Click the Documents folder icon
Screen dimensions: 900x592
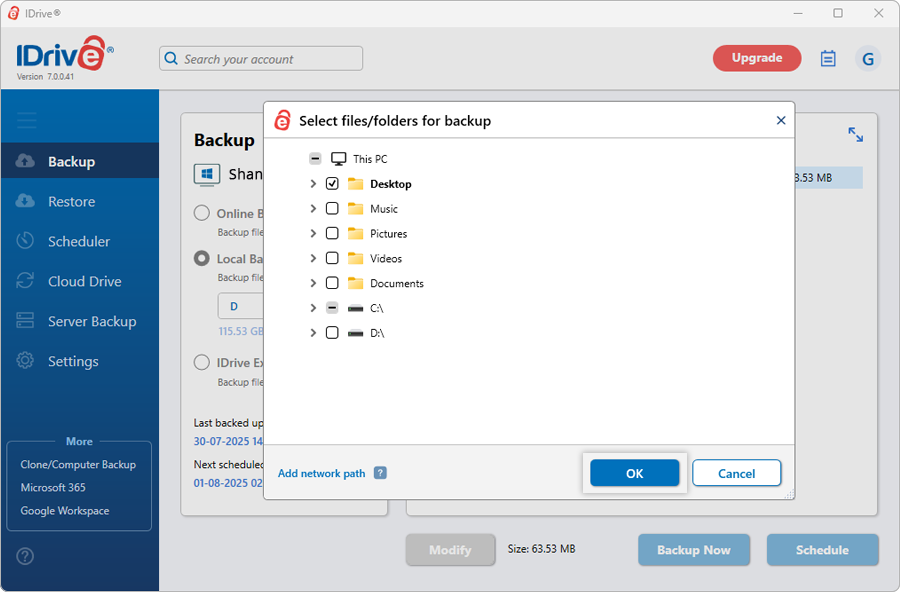click(356, 283)
